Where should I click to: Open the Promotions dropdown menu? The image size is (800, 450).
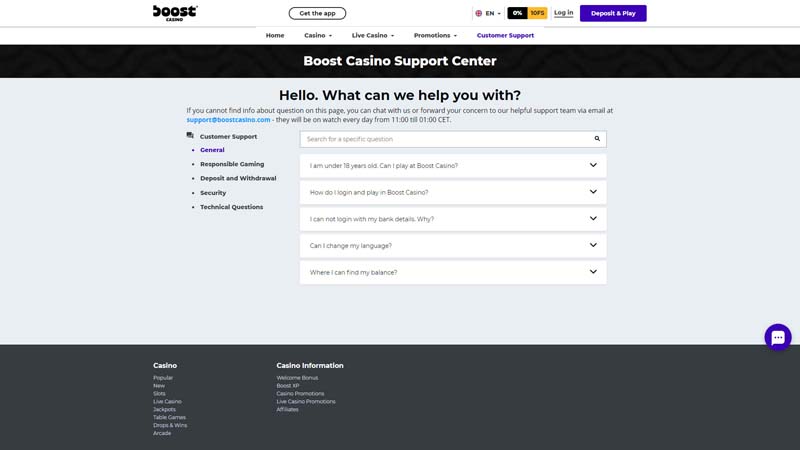[x=435, y=35]
